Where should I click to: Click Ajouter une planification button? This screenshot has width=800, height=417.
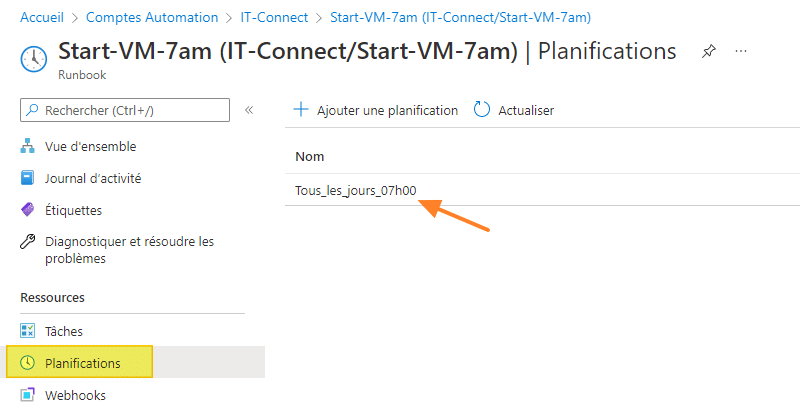(375, 110)
